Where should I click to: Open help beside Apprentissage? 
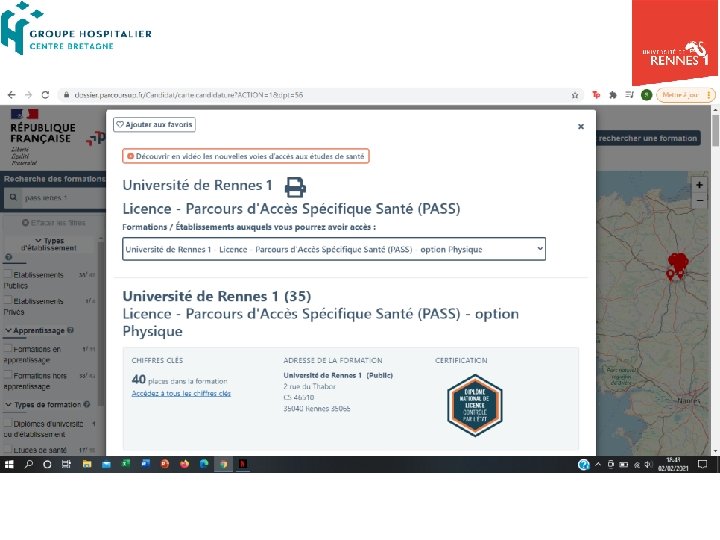pos(70,330)
